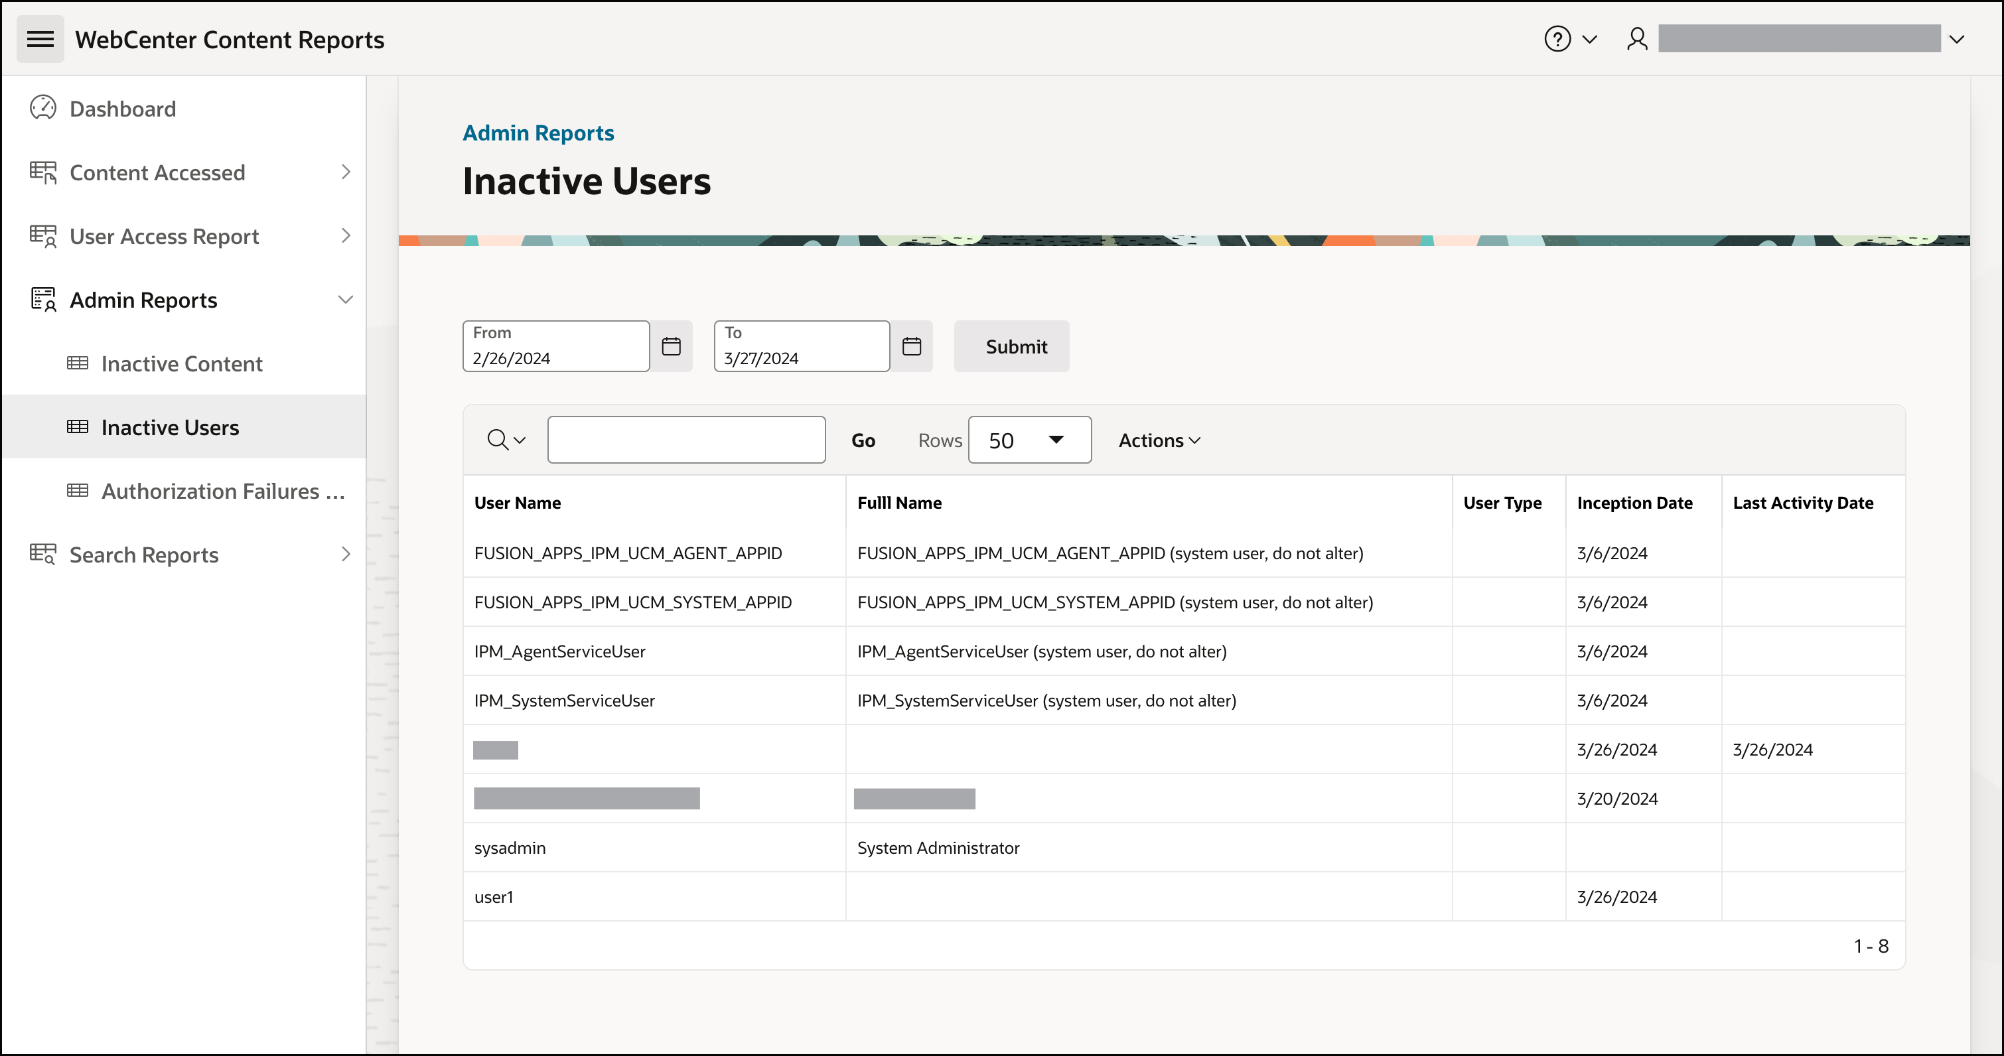Click the help question mark icon
2004x1056 pixels.
[1557, 39]
